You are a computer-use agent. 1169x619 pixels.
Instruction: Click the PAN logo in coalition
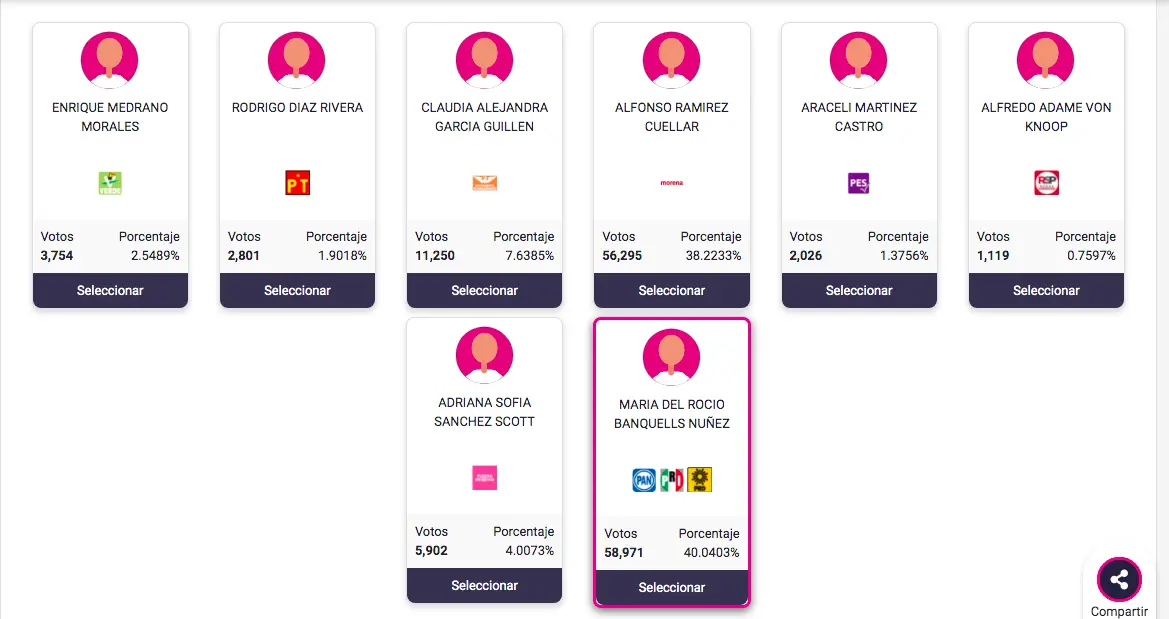(644, 481)
